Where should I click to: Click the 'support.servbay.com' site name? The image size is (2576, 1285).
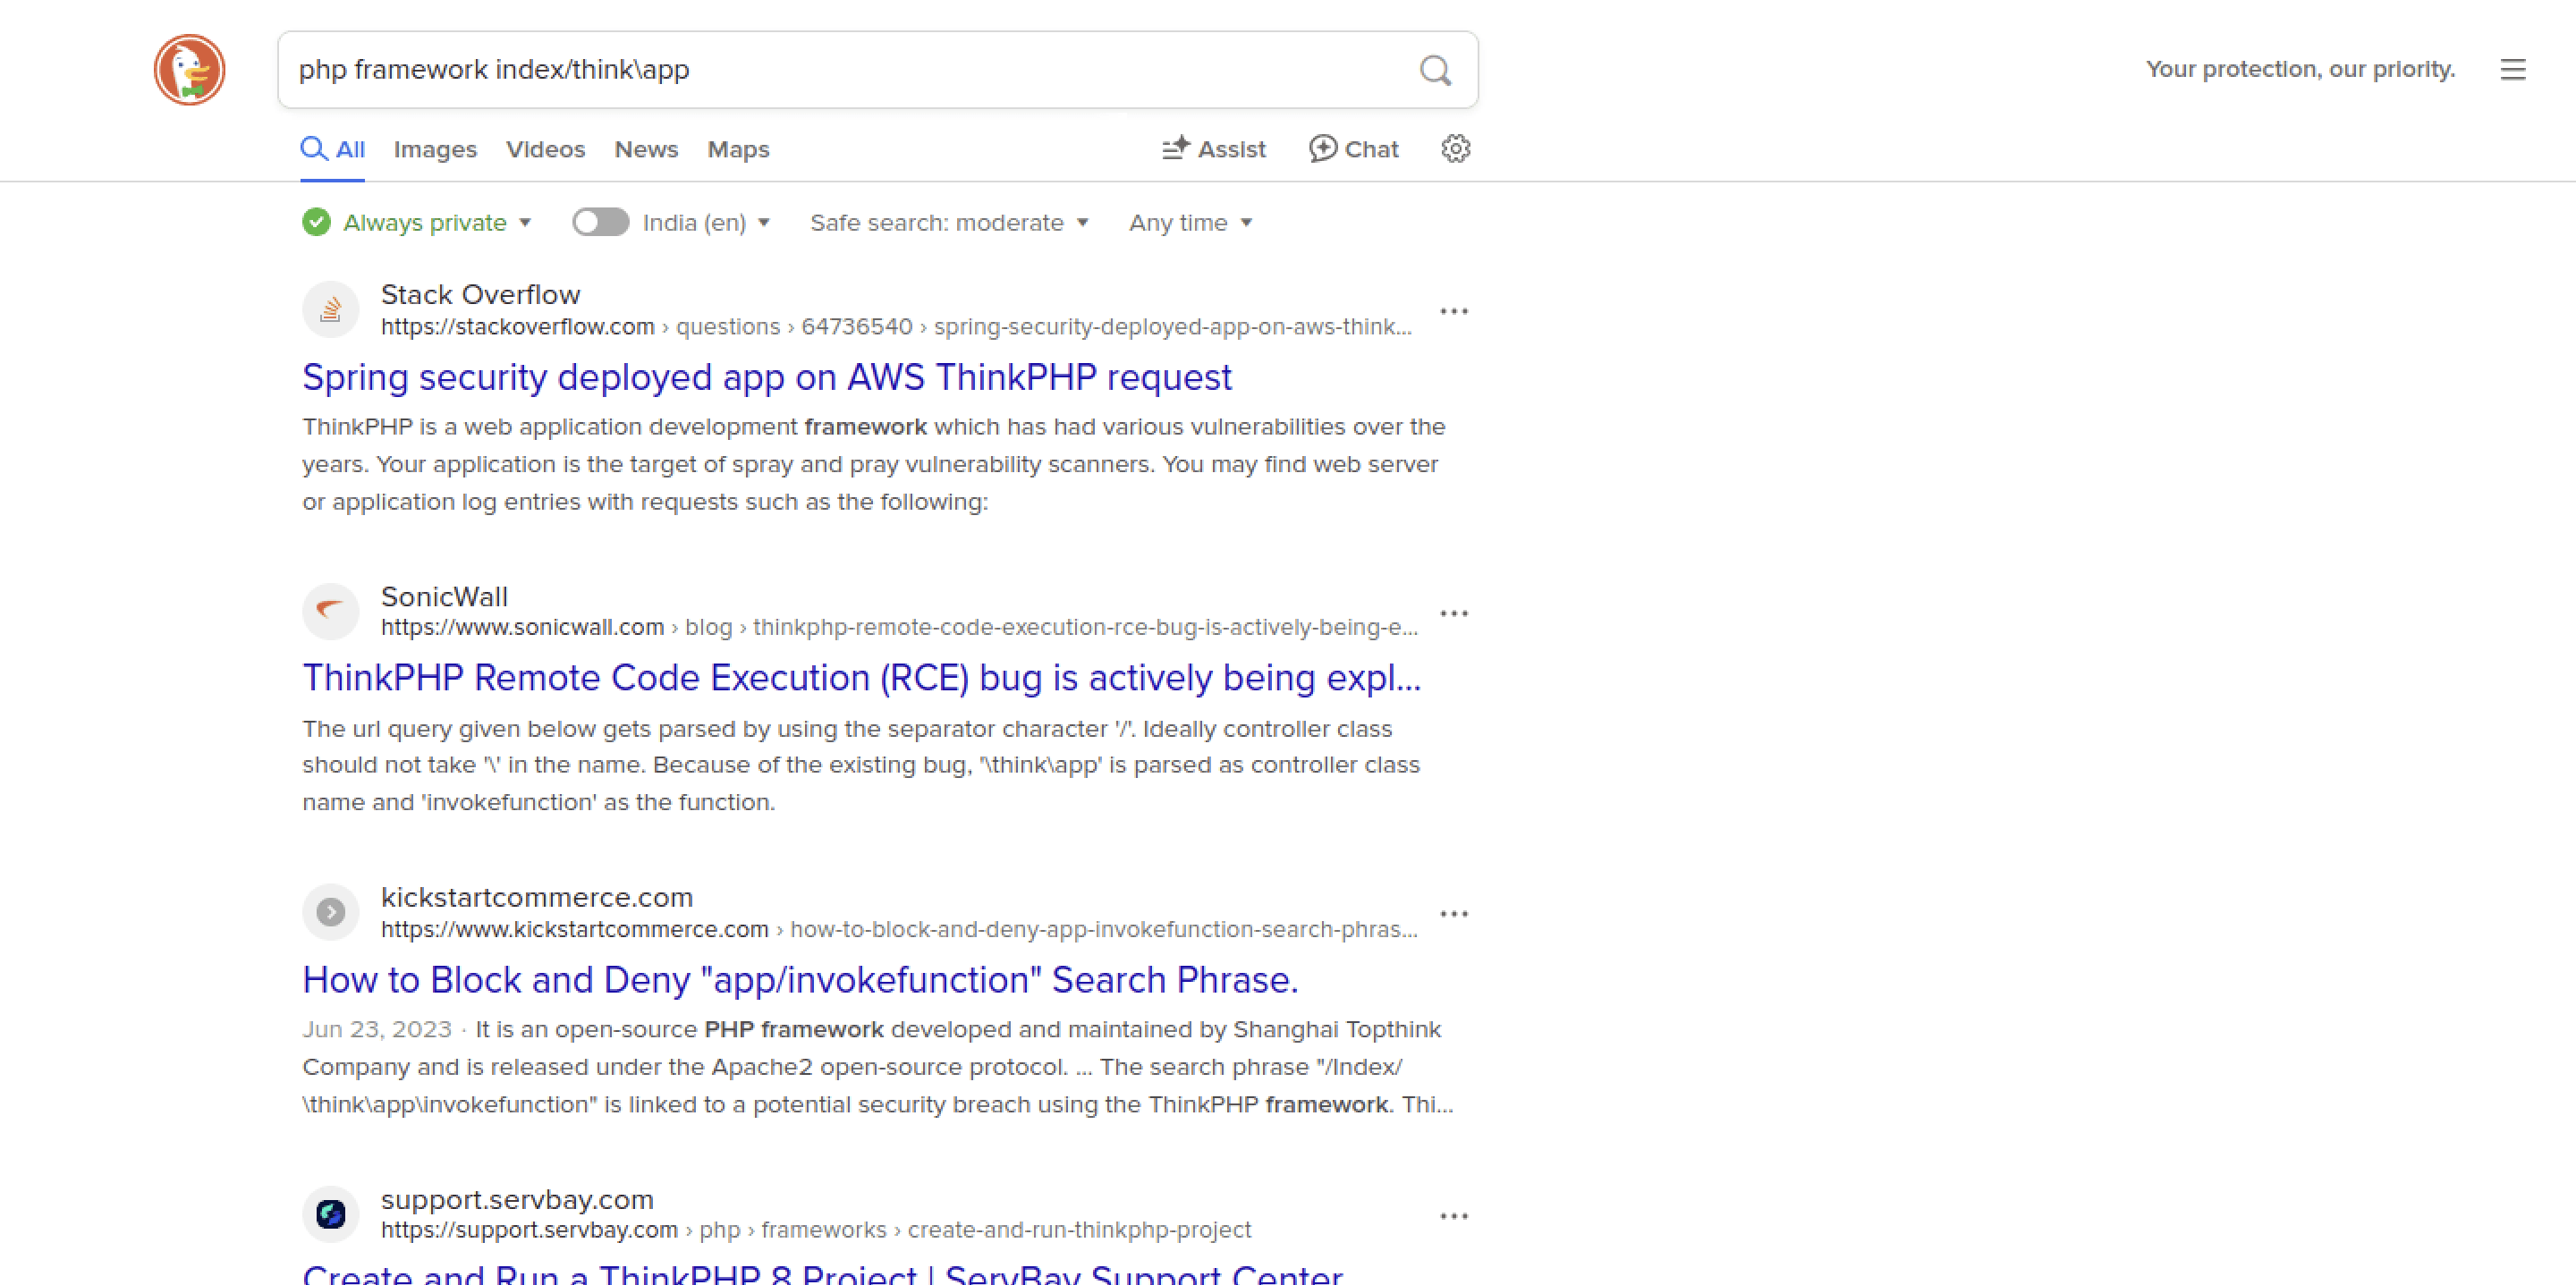click(517, 1199)
